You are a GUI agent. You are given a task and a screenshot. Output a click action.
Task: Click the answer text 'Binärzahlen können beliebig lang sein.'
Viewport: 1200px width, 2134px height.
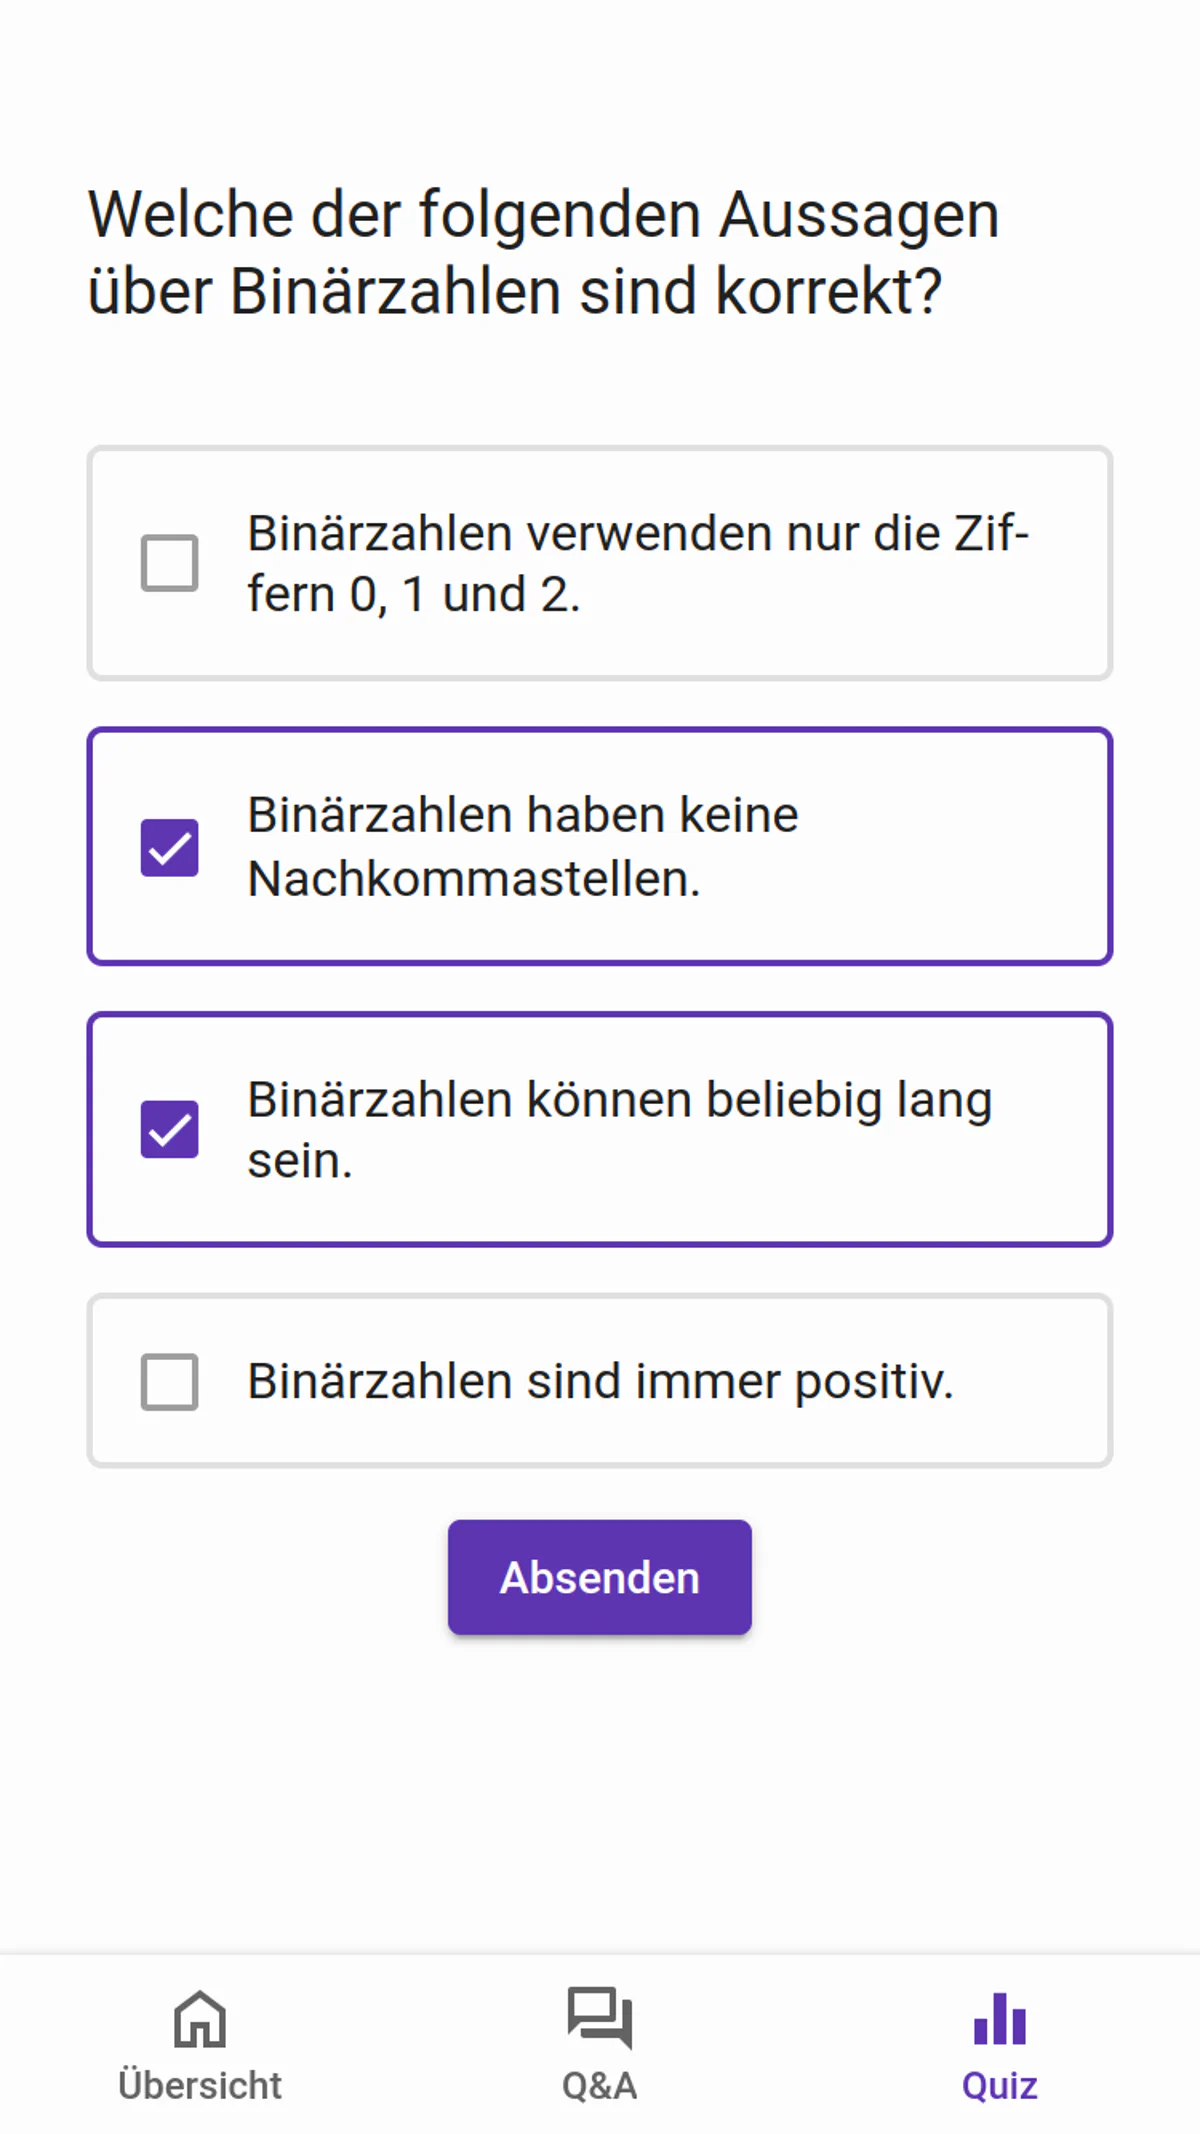click(619, 1130)
